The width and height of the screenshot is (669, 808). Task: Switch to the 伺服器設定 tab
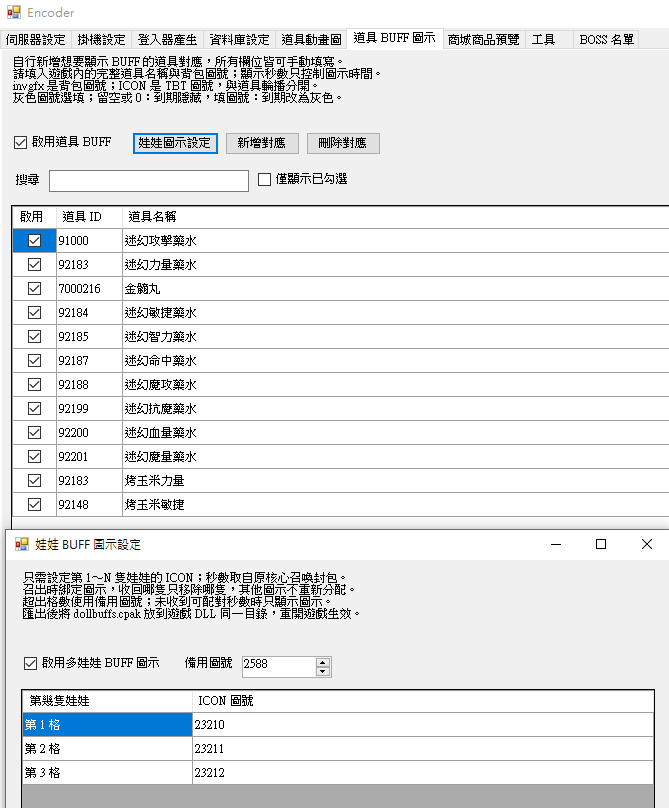pyautogui.click(x=36, y=40)
